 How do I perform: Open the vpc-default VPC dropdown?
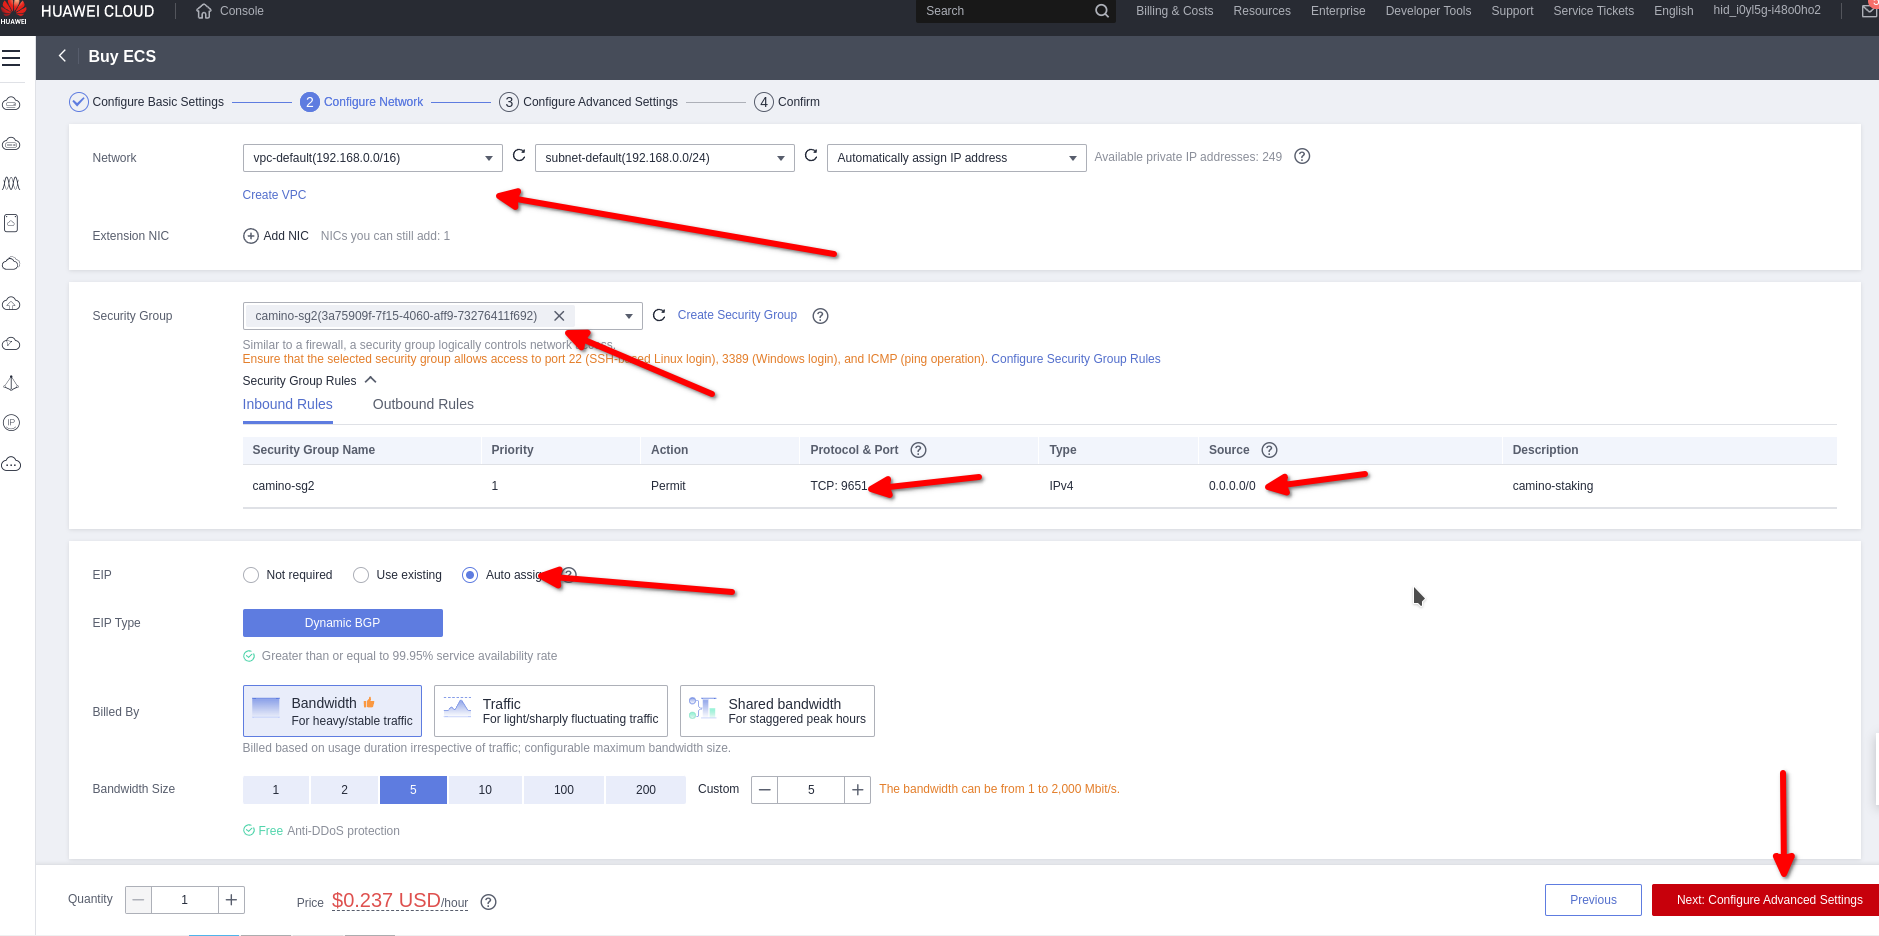pos(372,158)
